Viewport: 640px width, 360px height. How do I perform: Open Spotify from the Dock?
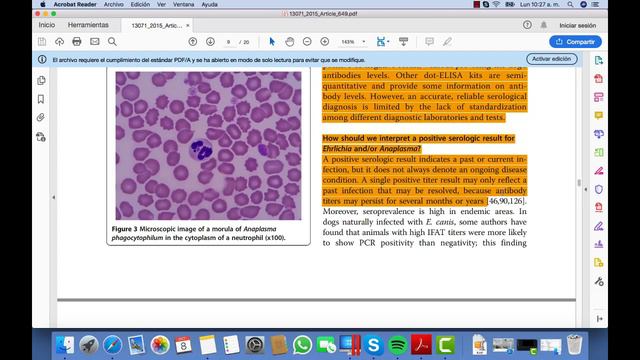coord(398,345)
